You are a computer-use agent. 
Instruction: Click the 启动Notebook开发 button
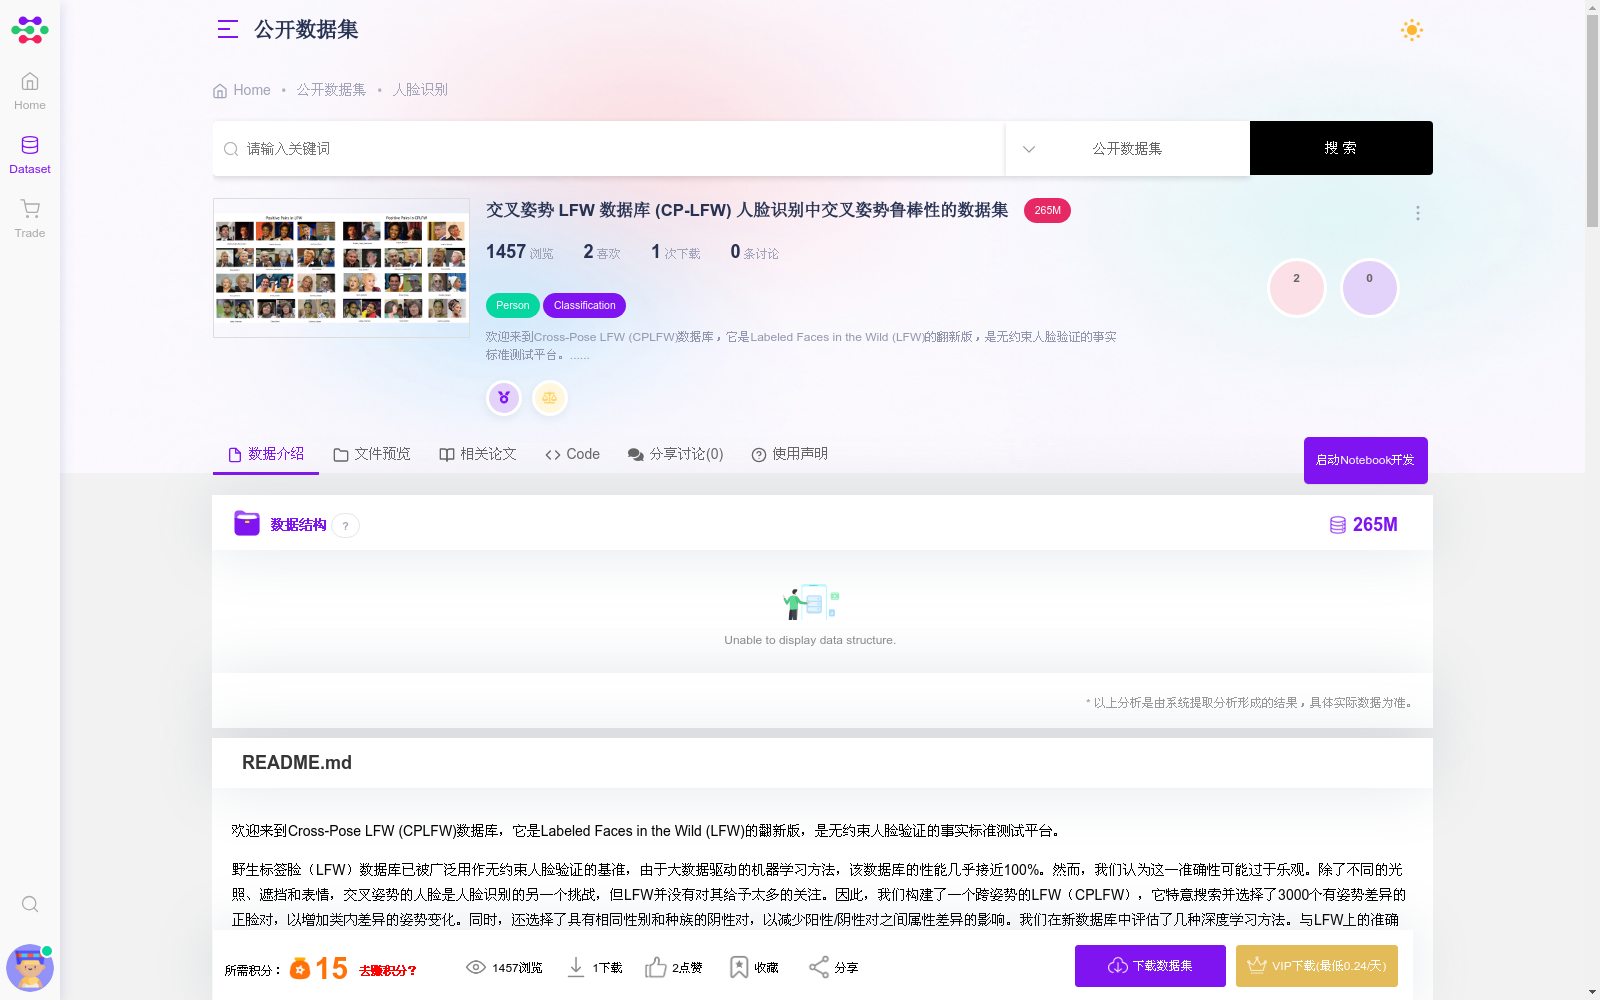(1365, 460)
